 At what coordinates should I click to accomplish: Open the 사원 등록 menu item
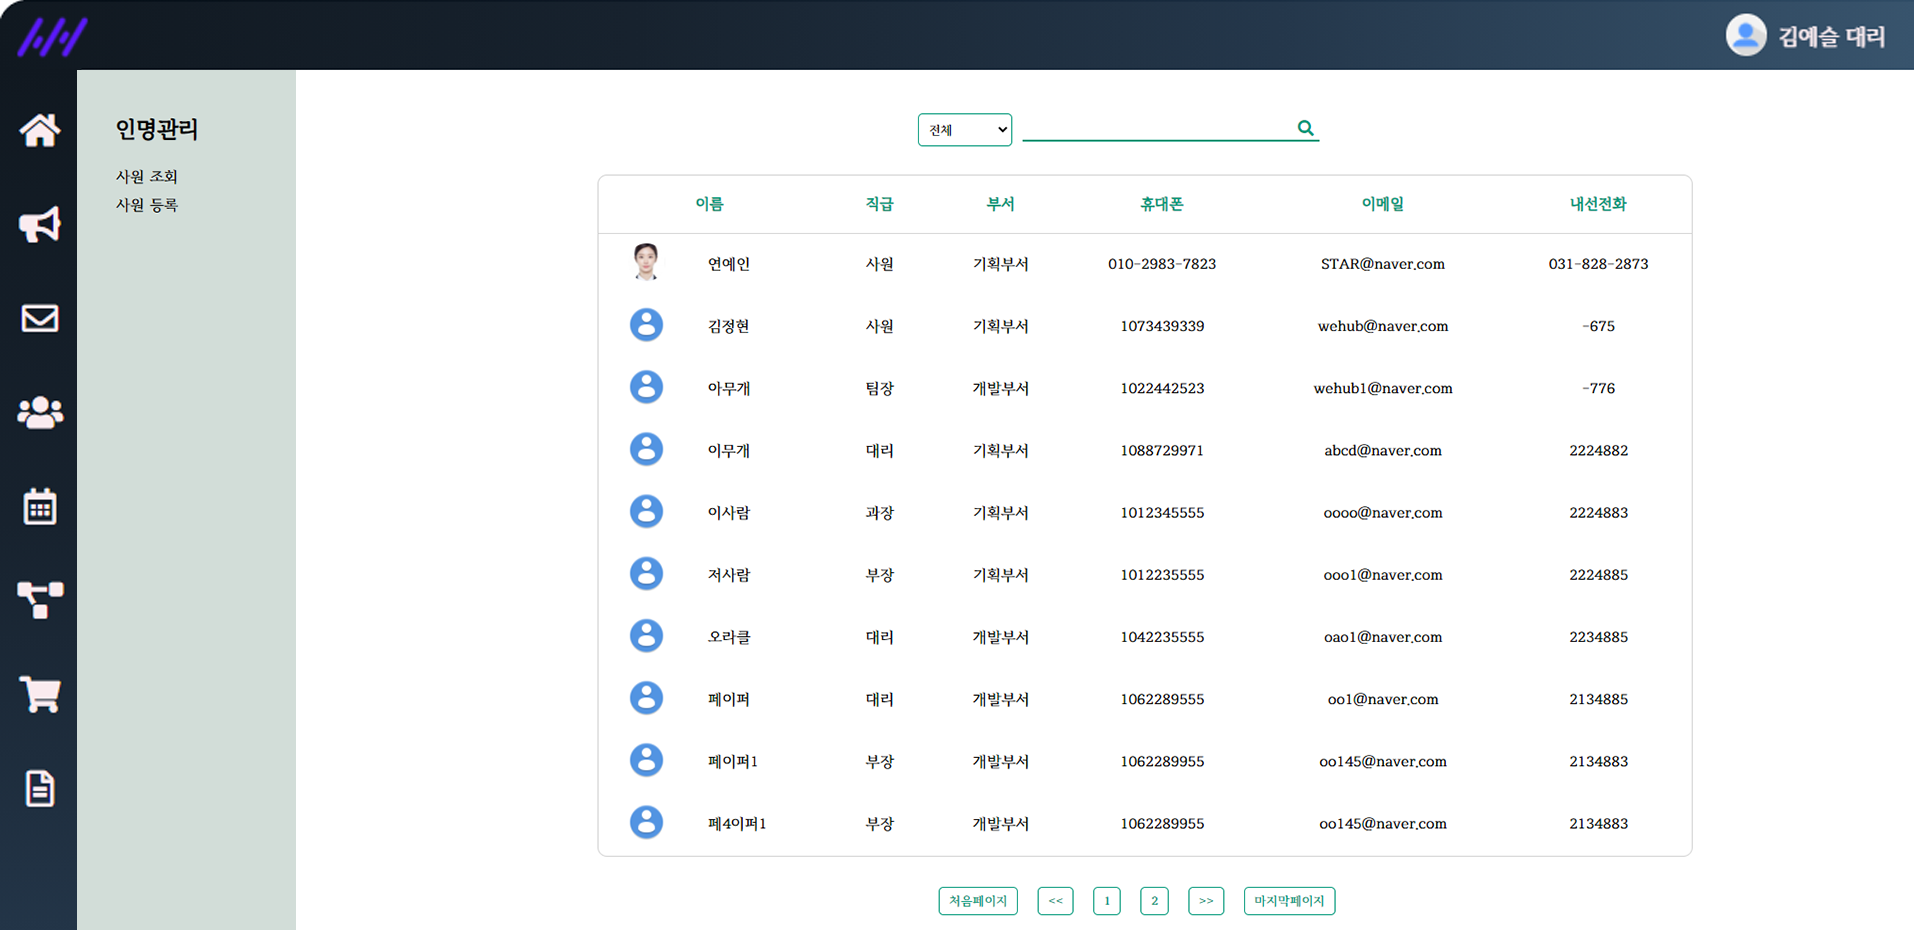pos(147,205)
